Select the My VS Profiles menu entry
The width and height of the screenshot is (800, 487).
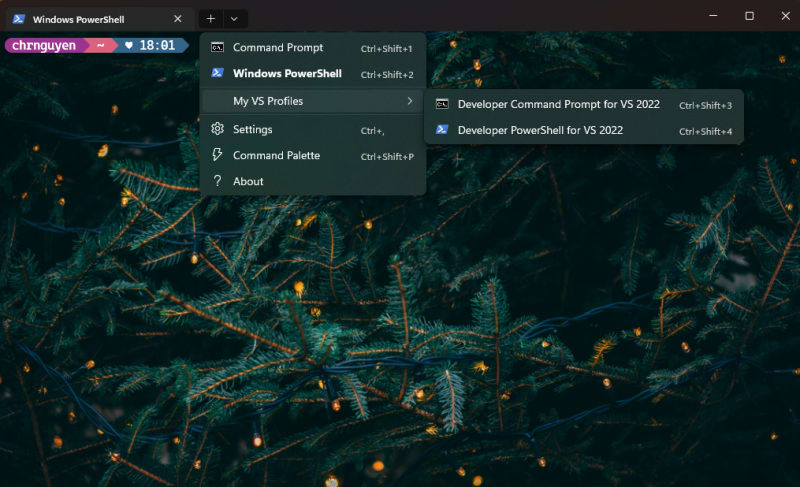[x=268, y=101]
